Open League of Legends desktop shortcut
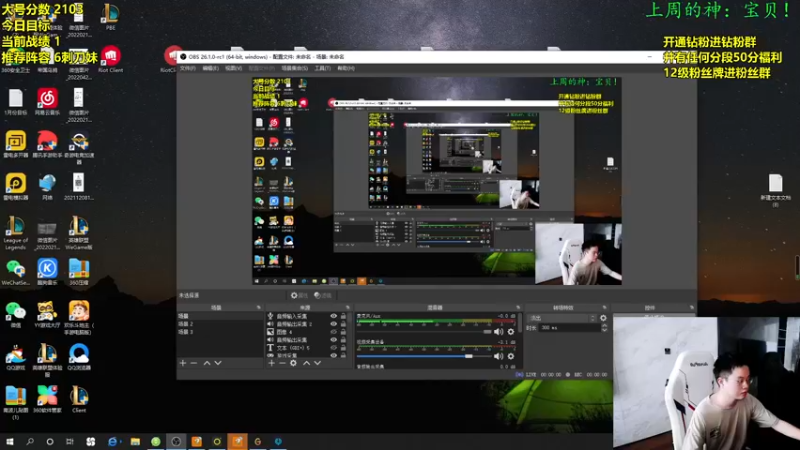Viewport: 800px width, 450px height. [15, 233]
